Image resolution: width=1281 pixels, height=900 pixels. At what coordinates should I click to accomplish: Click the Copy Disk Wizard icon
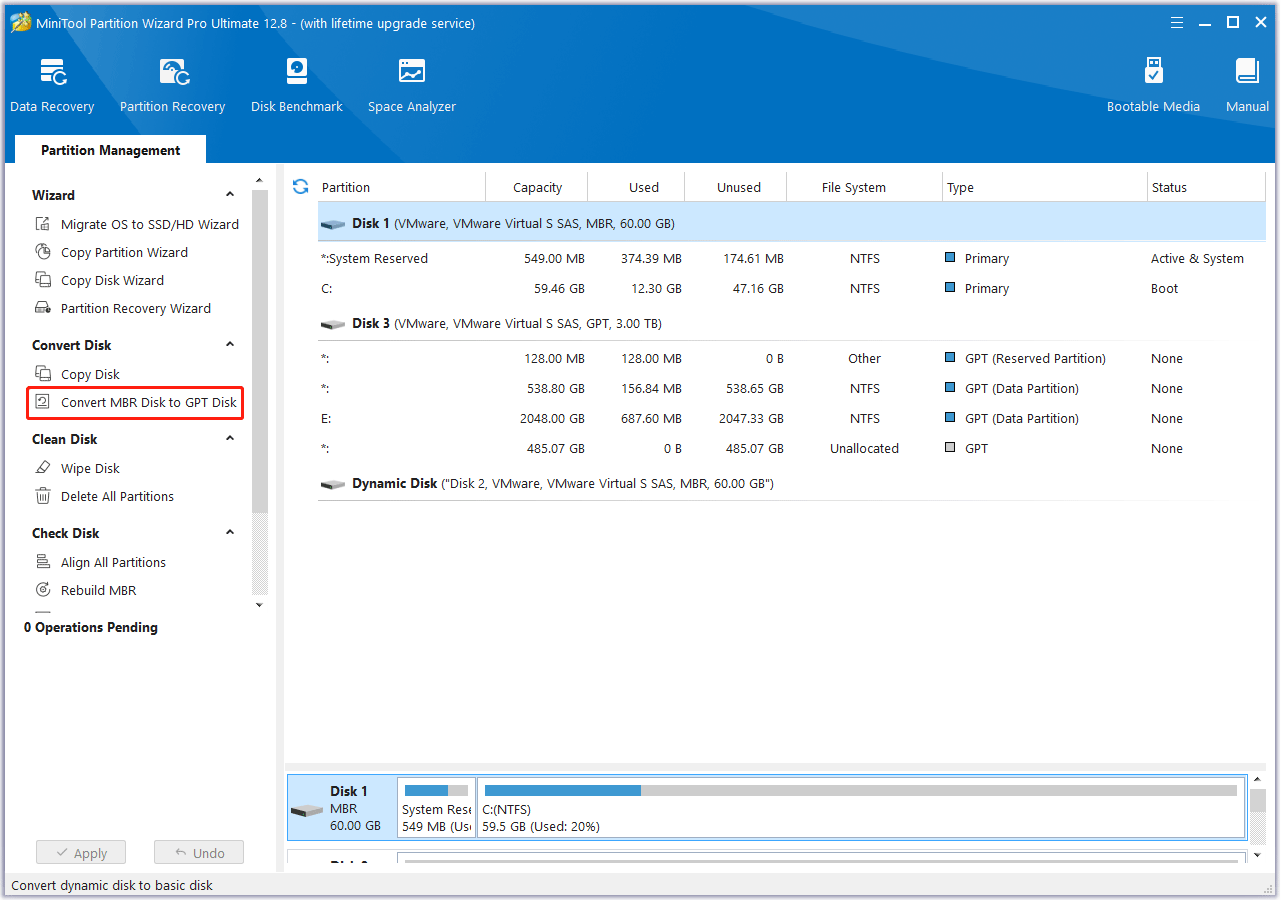[x=43, y=280]
